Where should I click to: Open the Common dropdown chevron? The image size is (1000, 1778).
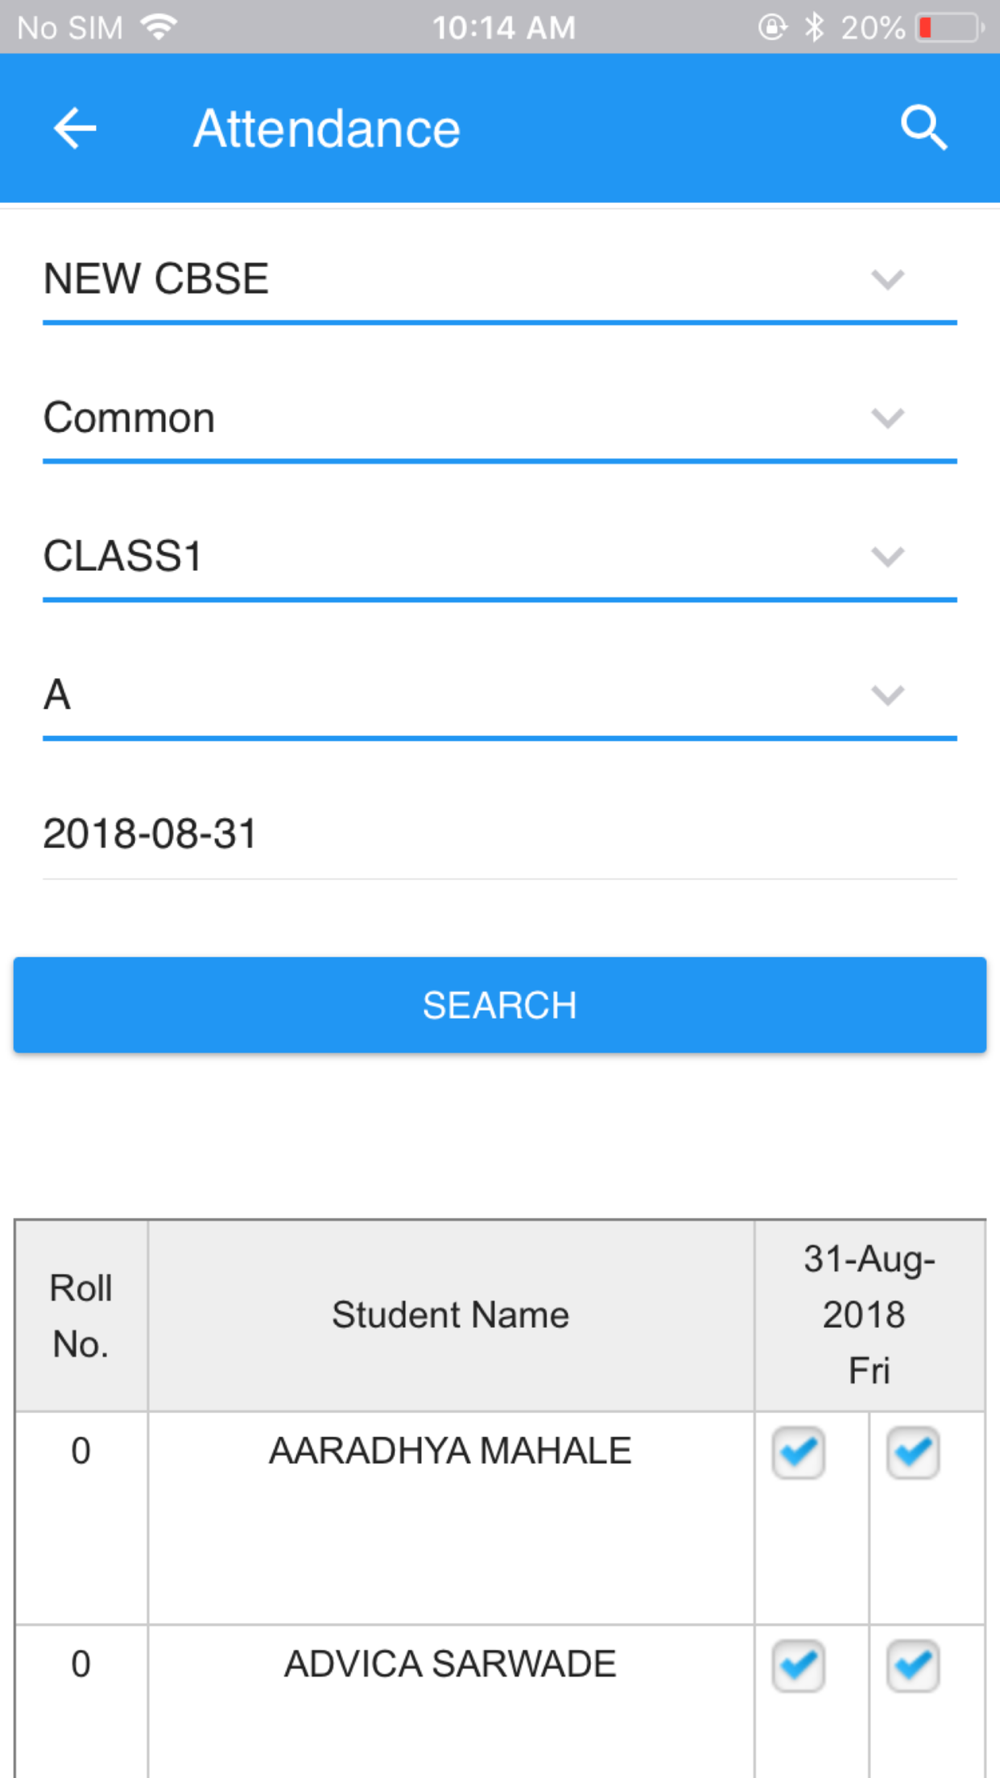887,418
